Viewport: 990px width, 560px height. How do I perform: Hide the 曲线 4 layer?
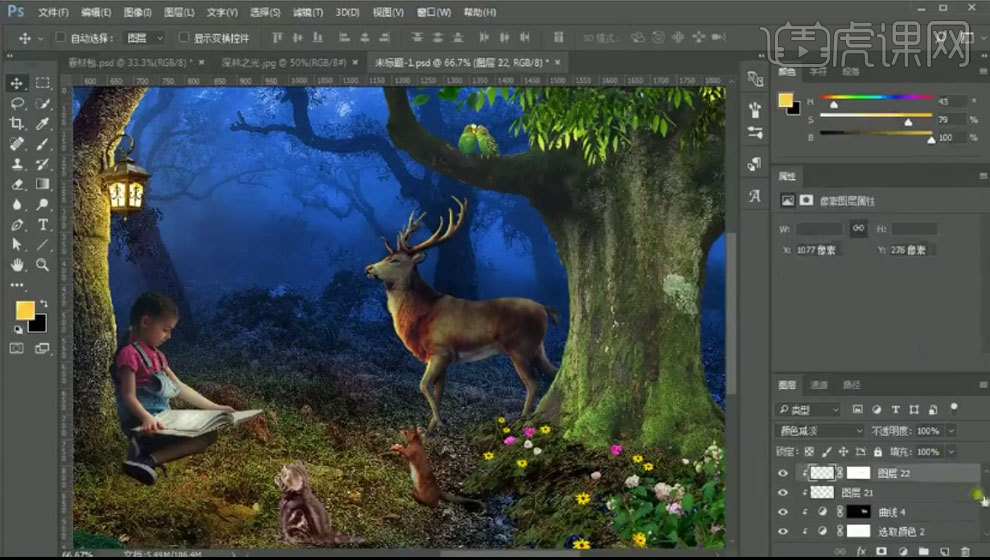(x=783, y=512)
